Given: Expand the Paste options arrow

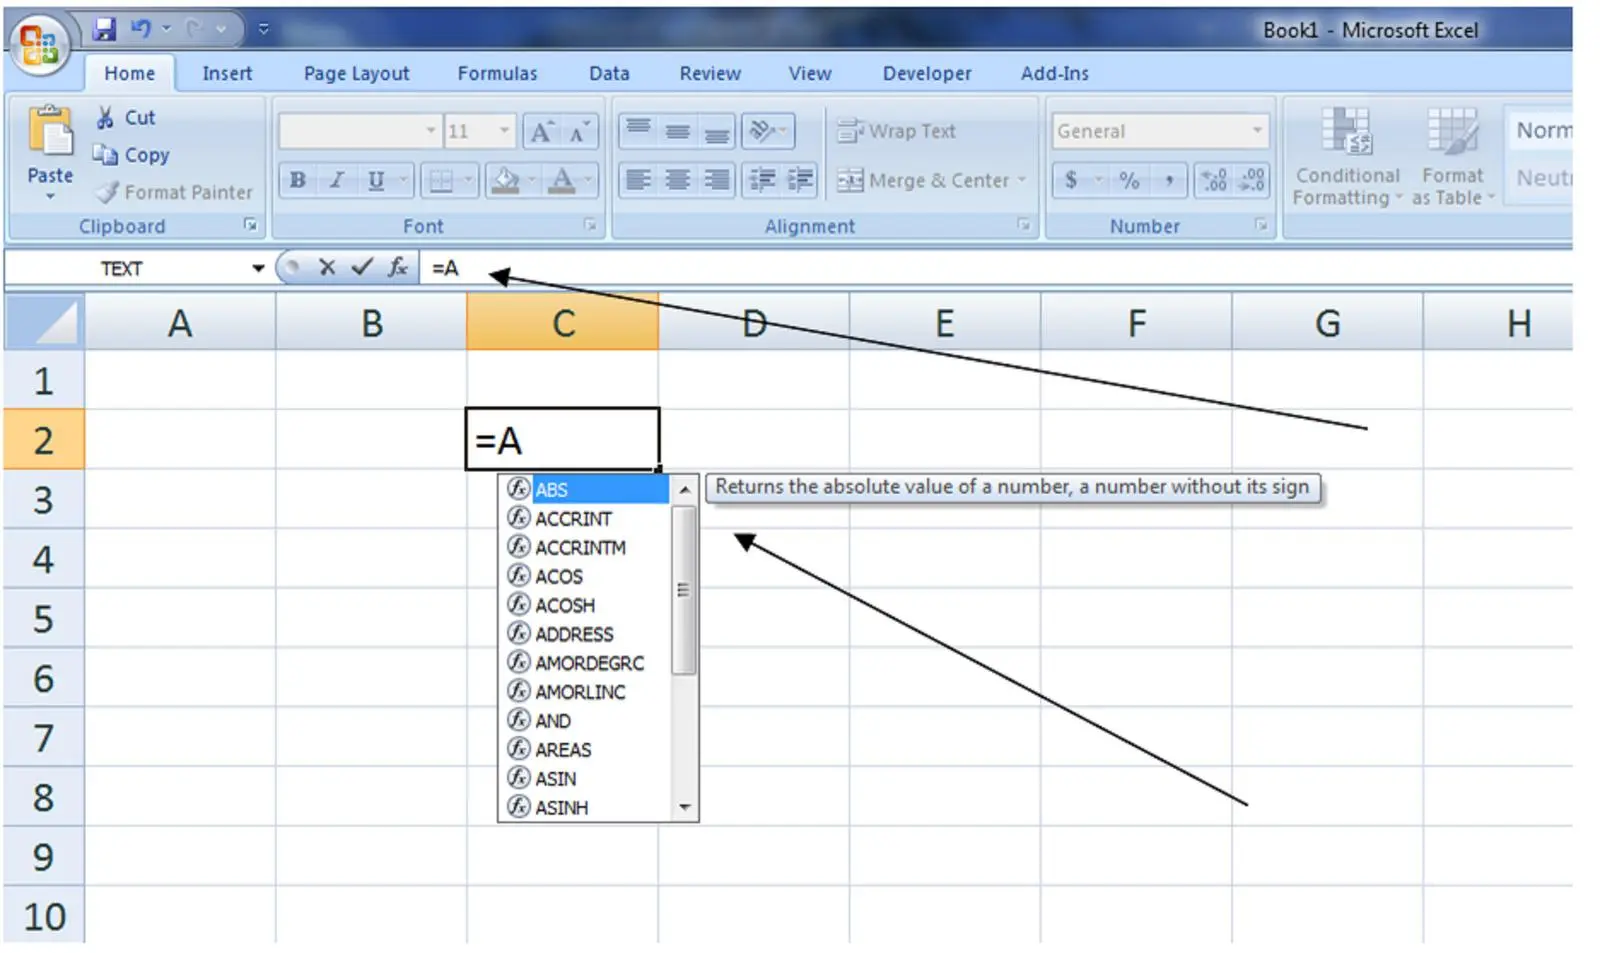Looking at the screenshot, I should [50, 196].
